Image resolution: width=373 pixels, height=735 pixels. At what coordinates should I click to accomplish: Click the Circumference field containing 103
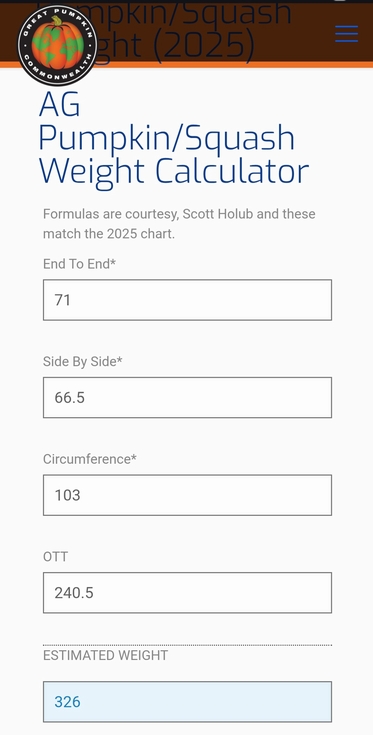coord(187,495)
